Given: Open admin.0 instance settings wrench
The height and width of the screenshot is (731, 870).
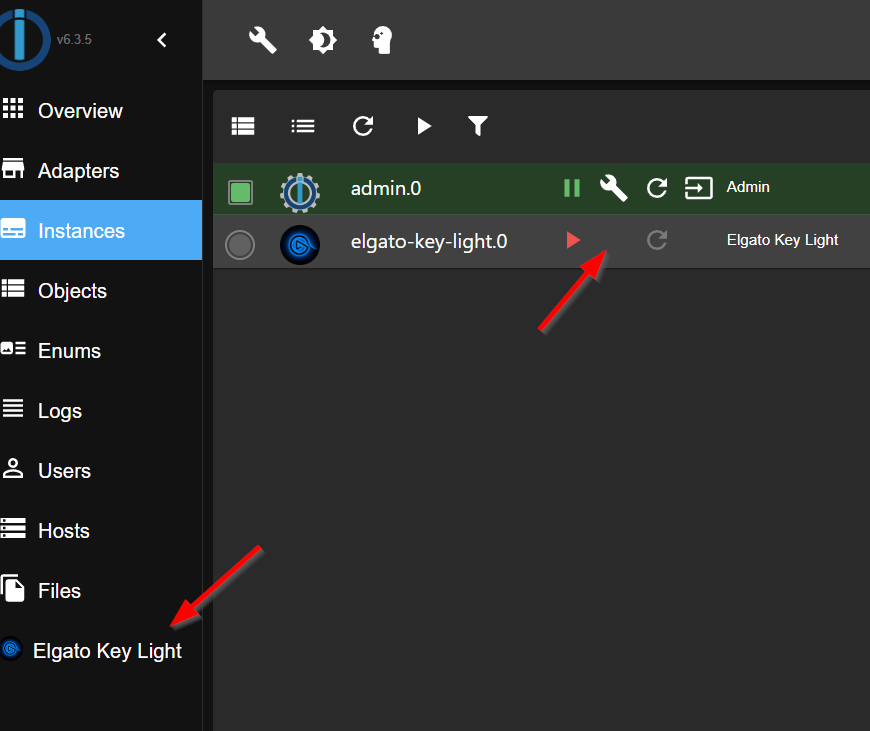Looking at the screenshot, I should 614,188.
